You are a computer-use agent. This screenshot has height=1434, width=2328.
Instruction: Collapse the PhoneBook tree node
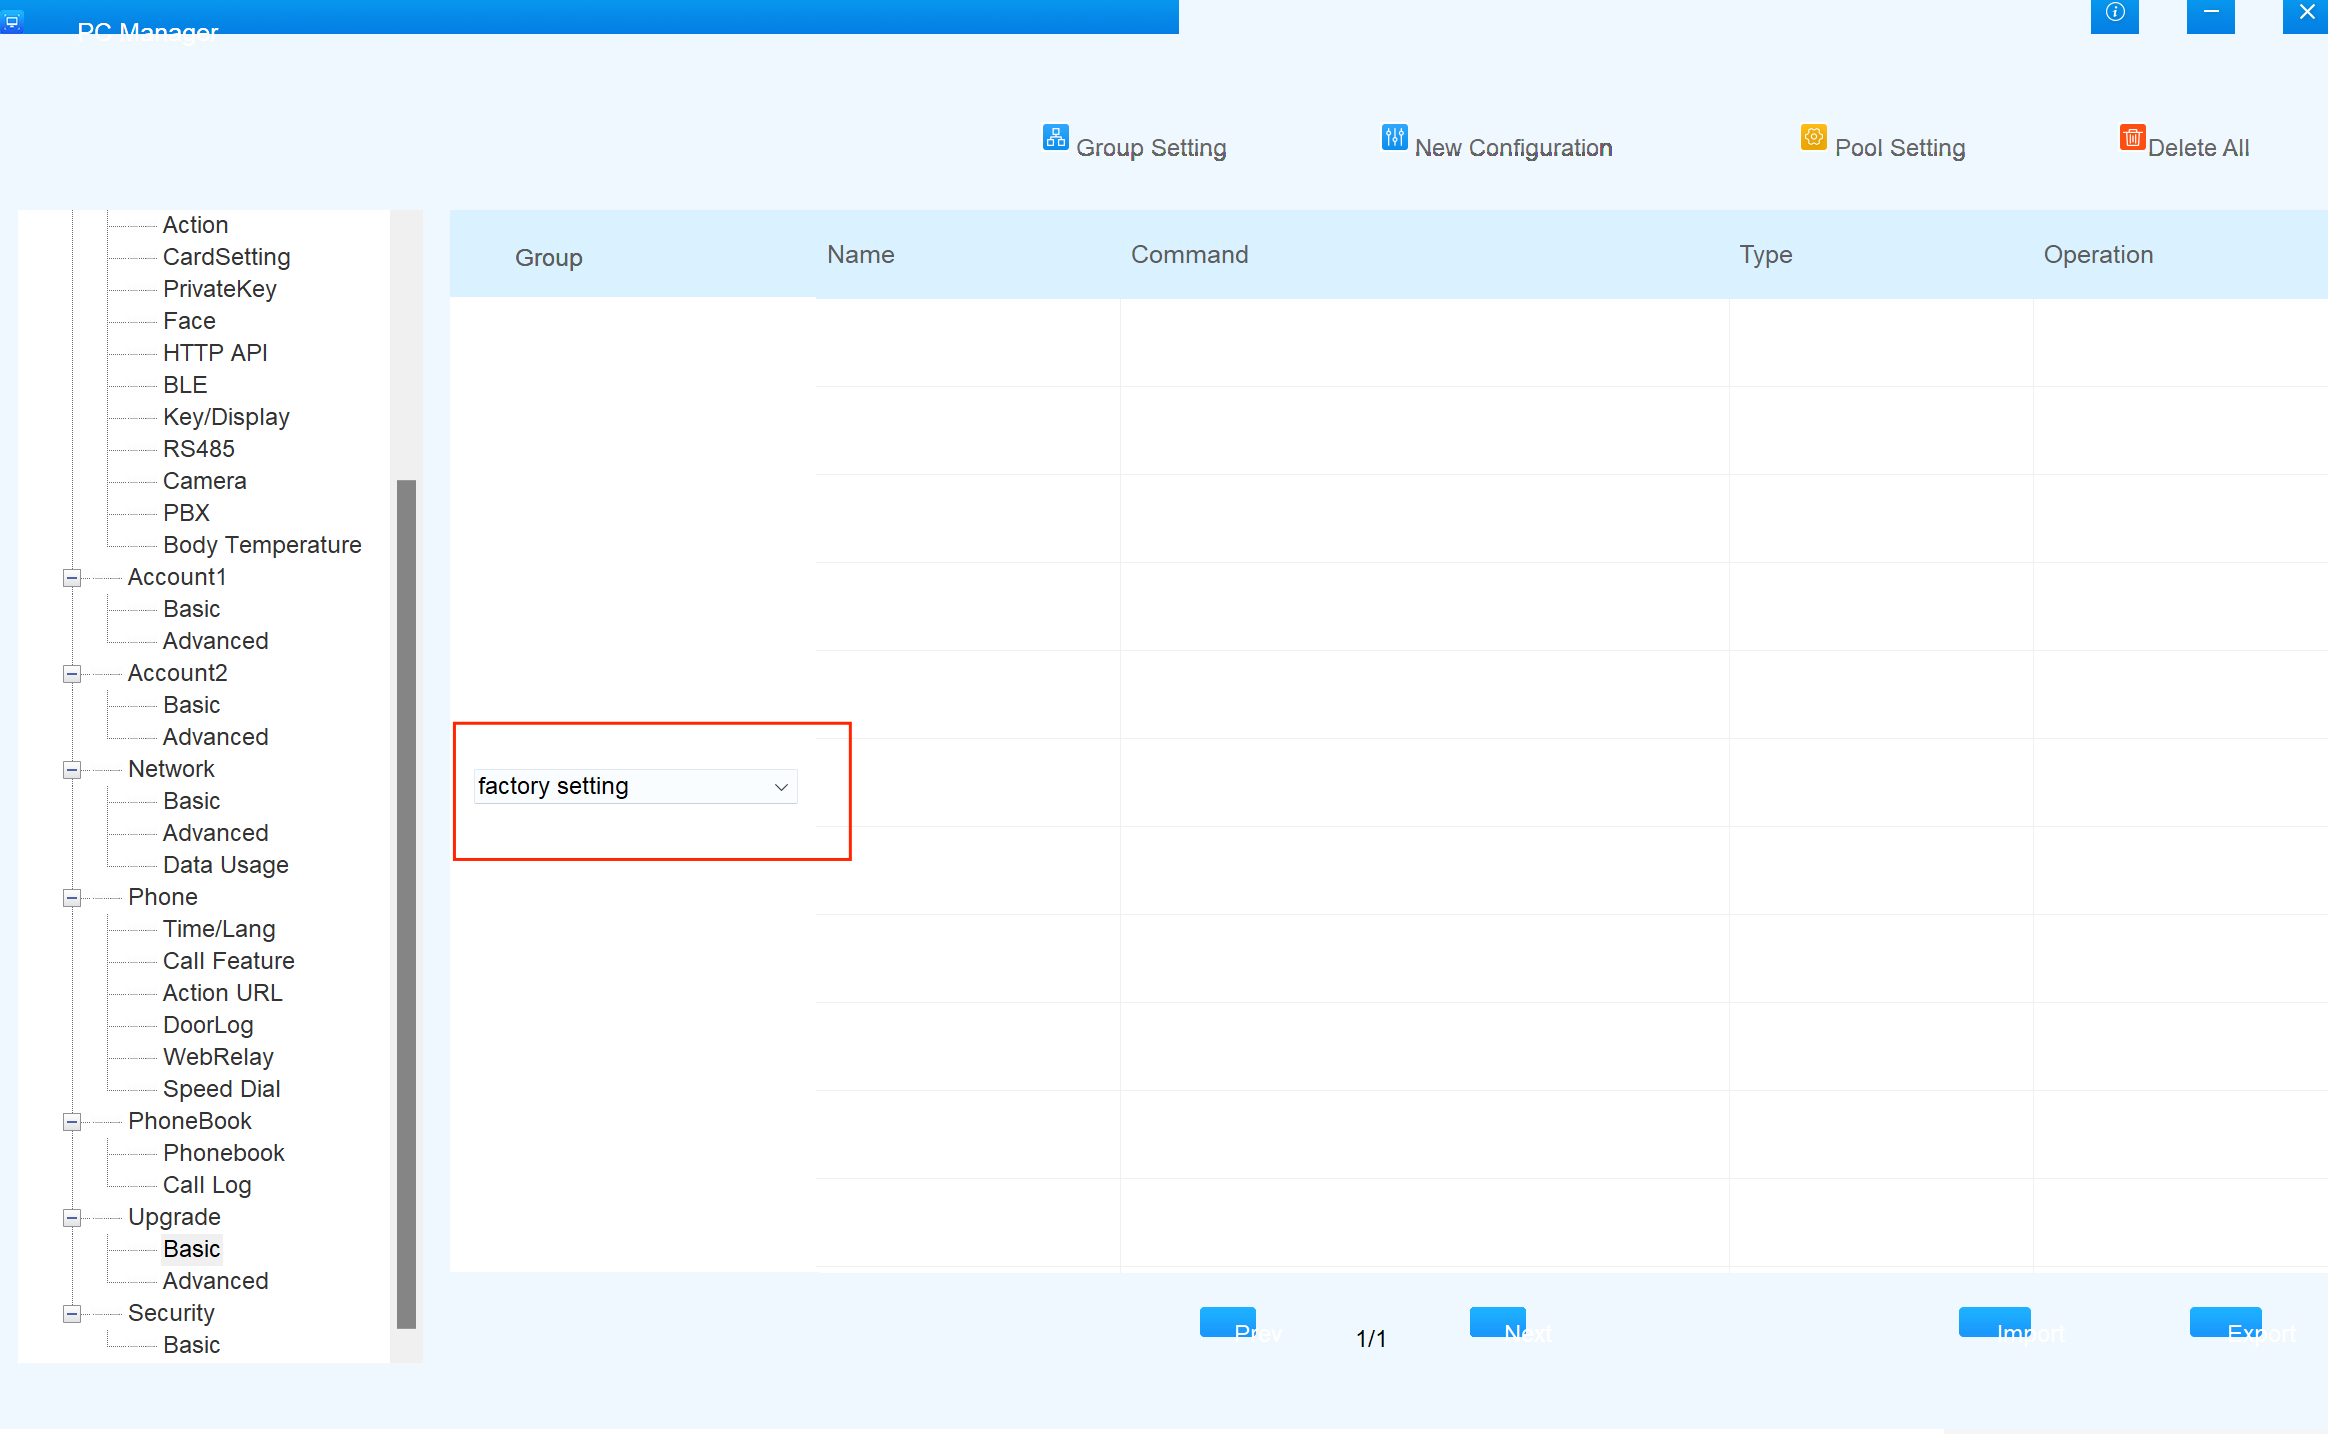(x=72, y=1122)
